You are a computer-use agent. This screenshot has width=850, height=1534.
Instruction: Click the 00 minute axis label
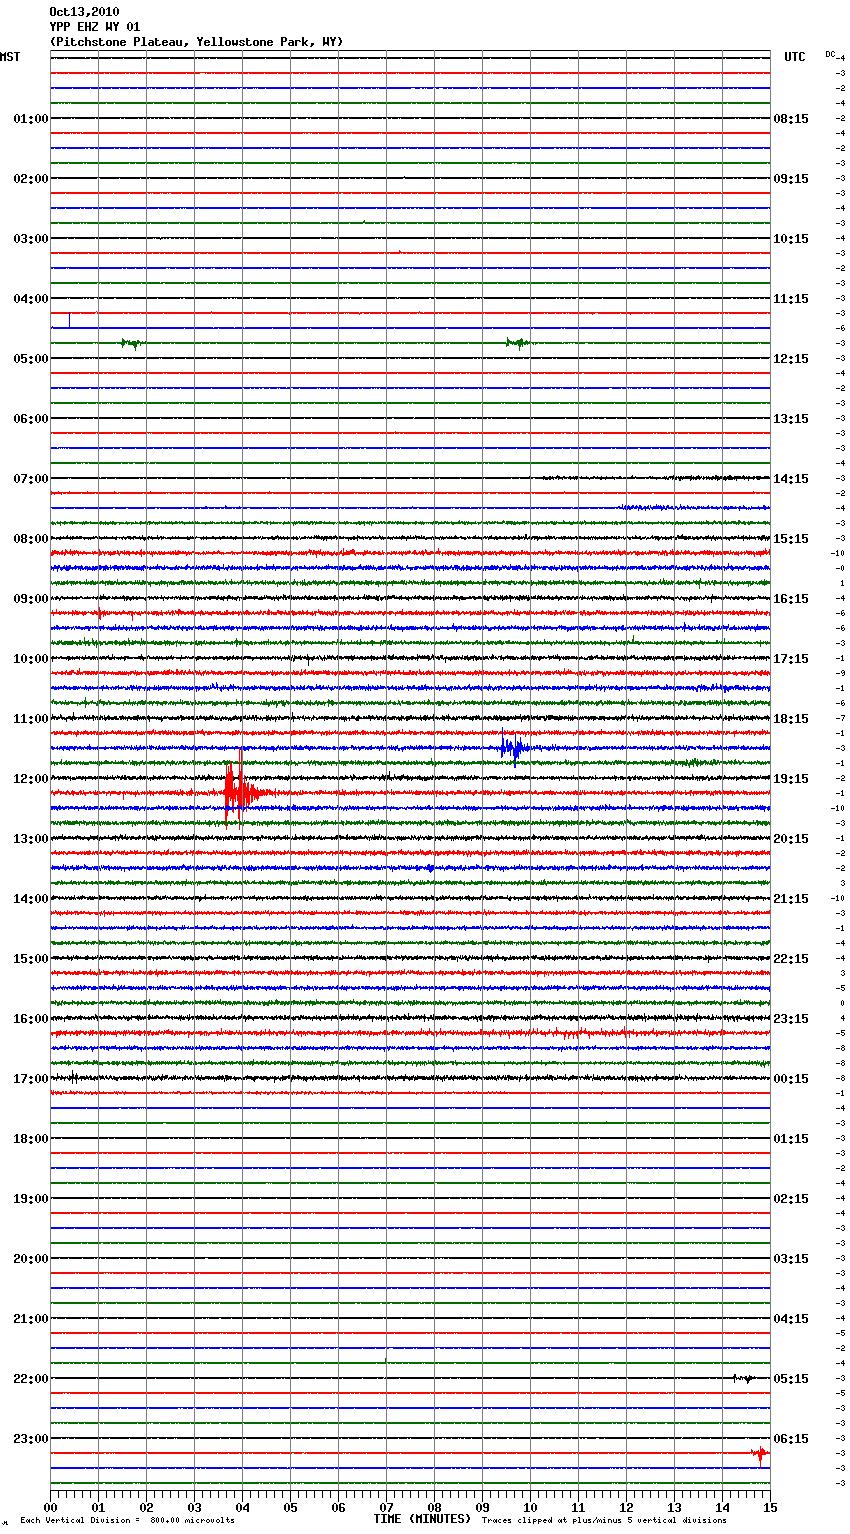(50, 1507)
